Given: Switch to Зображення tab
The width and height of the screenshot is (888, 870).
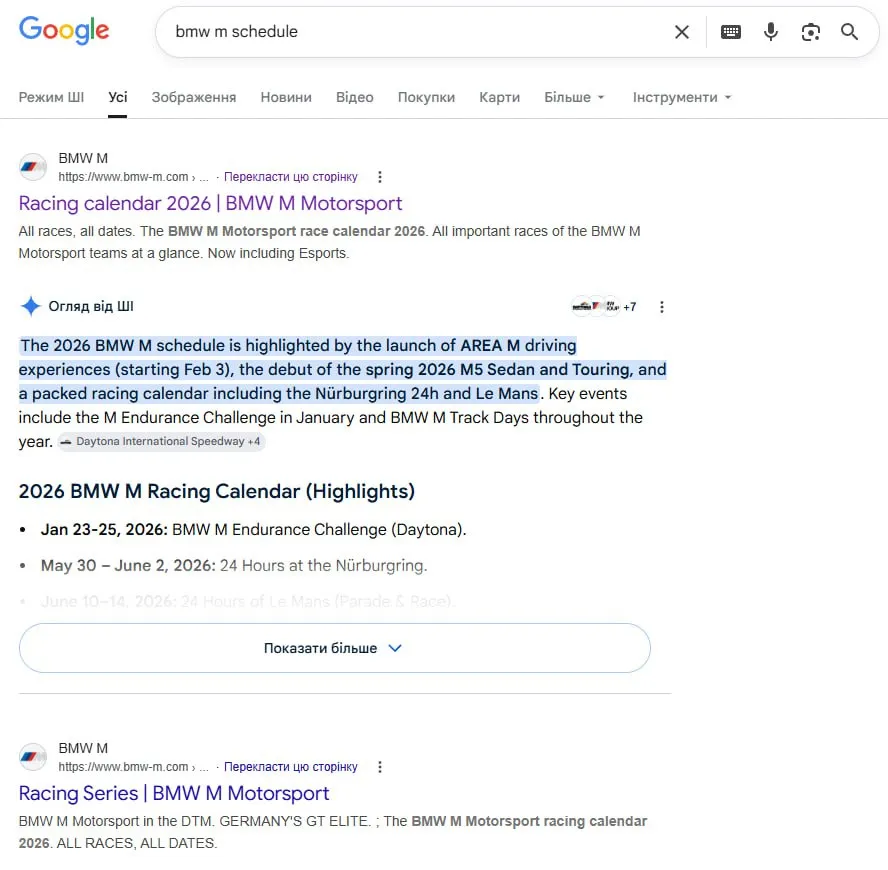Looking at the screenshot, I should [x=194, y=97].
